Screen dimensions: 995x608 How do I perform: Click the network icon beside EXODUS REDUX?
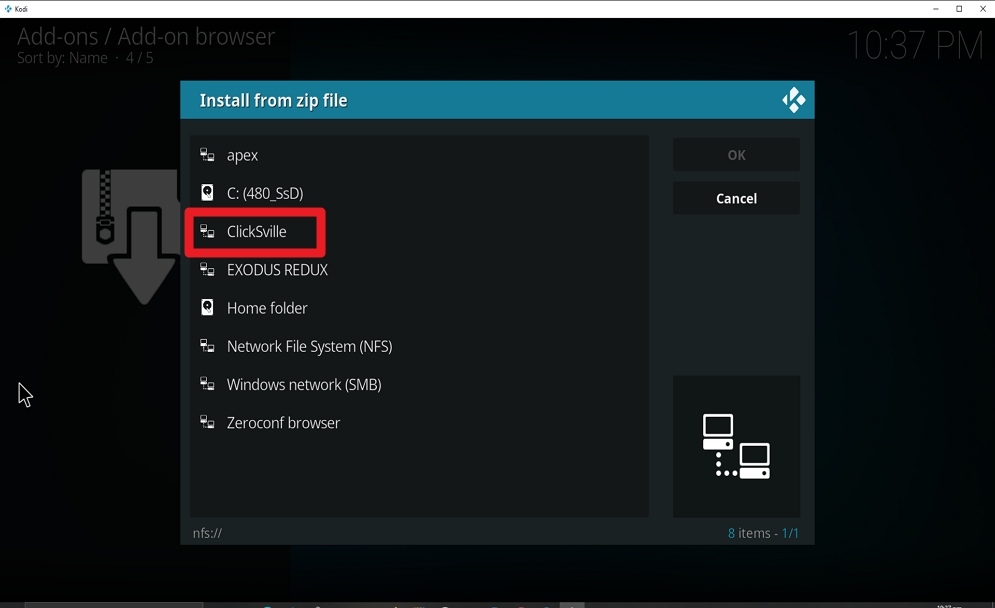pos(207,269)
